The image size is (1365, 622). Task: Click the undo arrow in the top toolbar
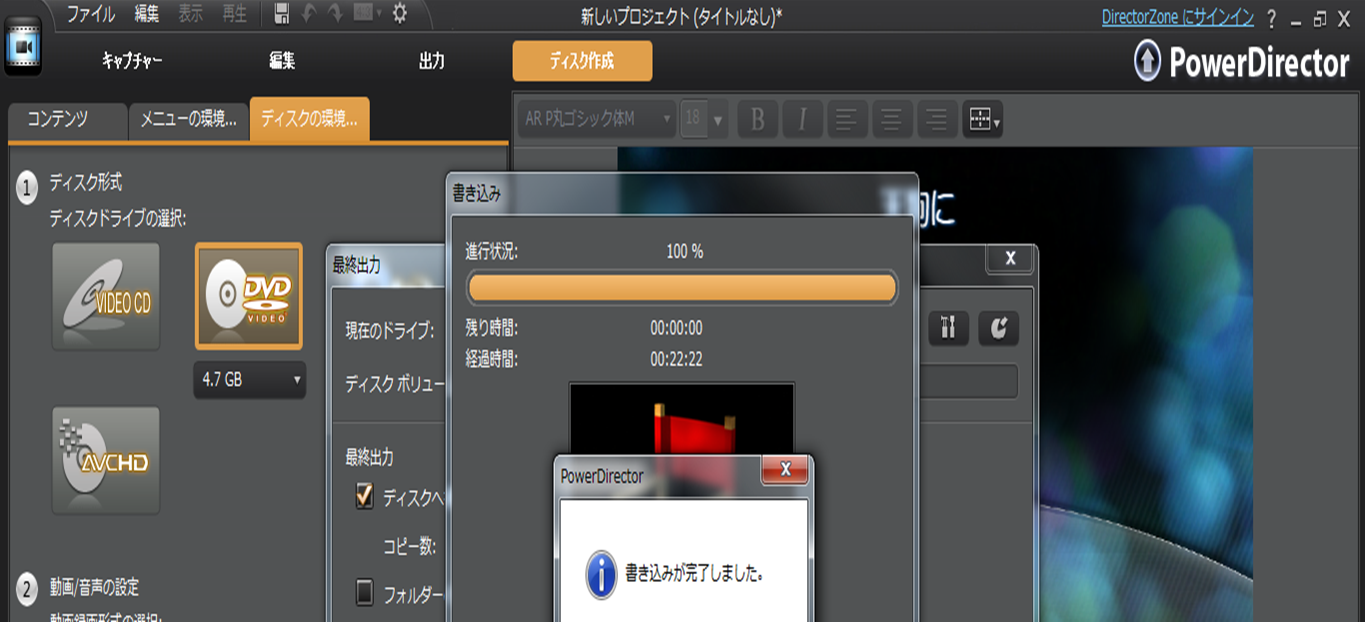(x=309, y=13)
